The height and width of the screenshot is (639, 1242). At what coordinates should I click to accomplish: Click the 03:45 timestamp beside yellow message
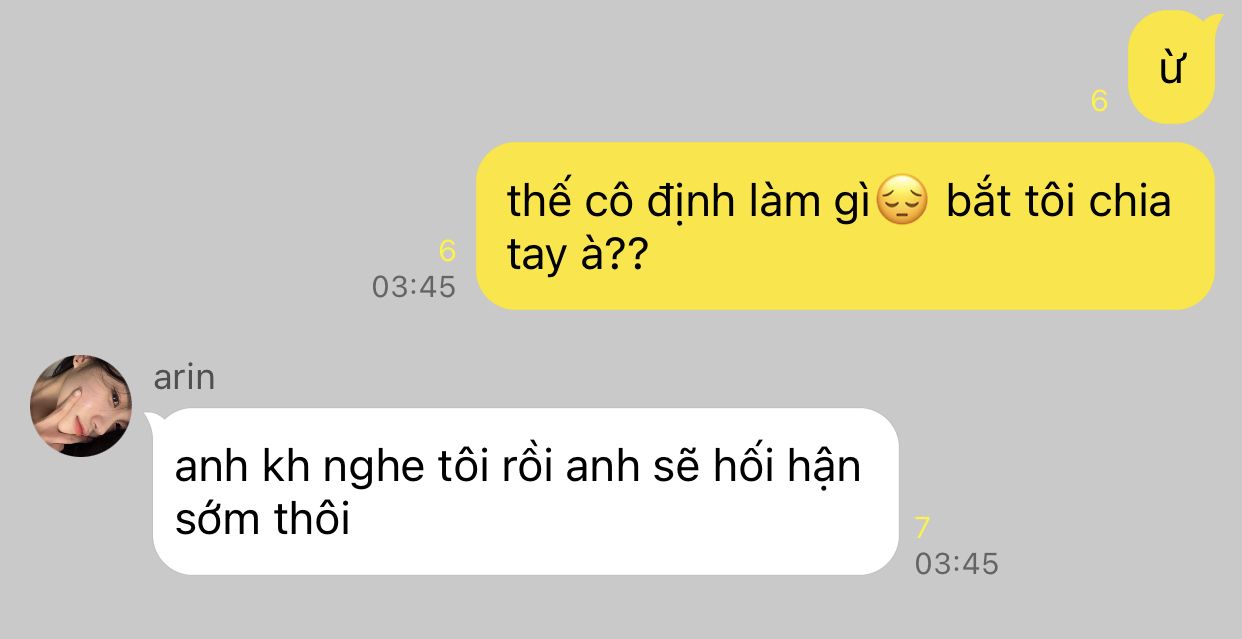414,287
